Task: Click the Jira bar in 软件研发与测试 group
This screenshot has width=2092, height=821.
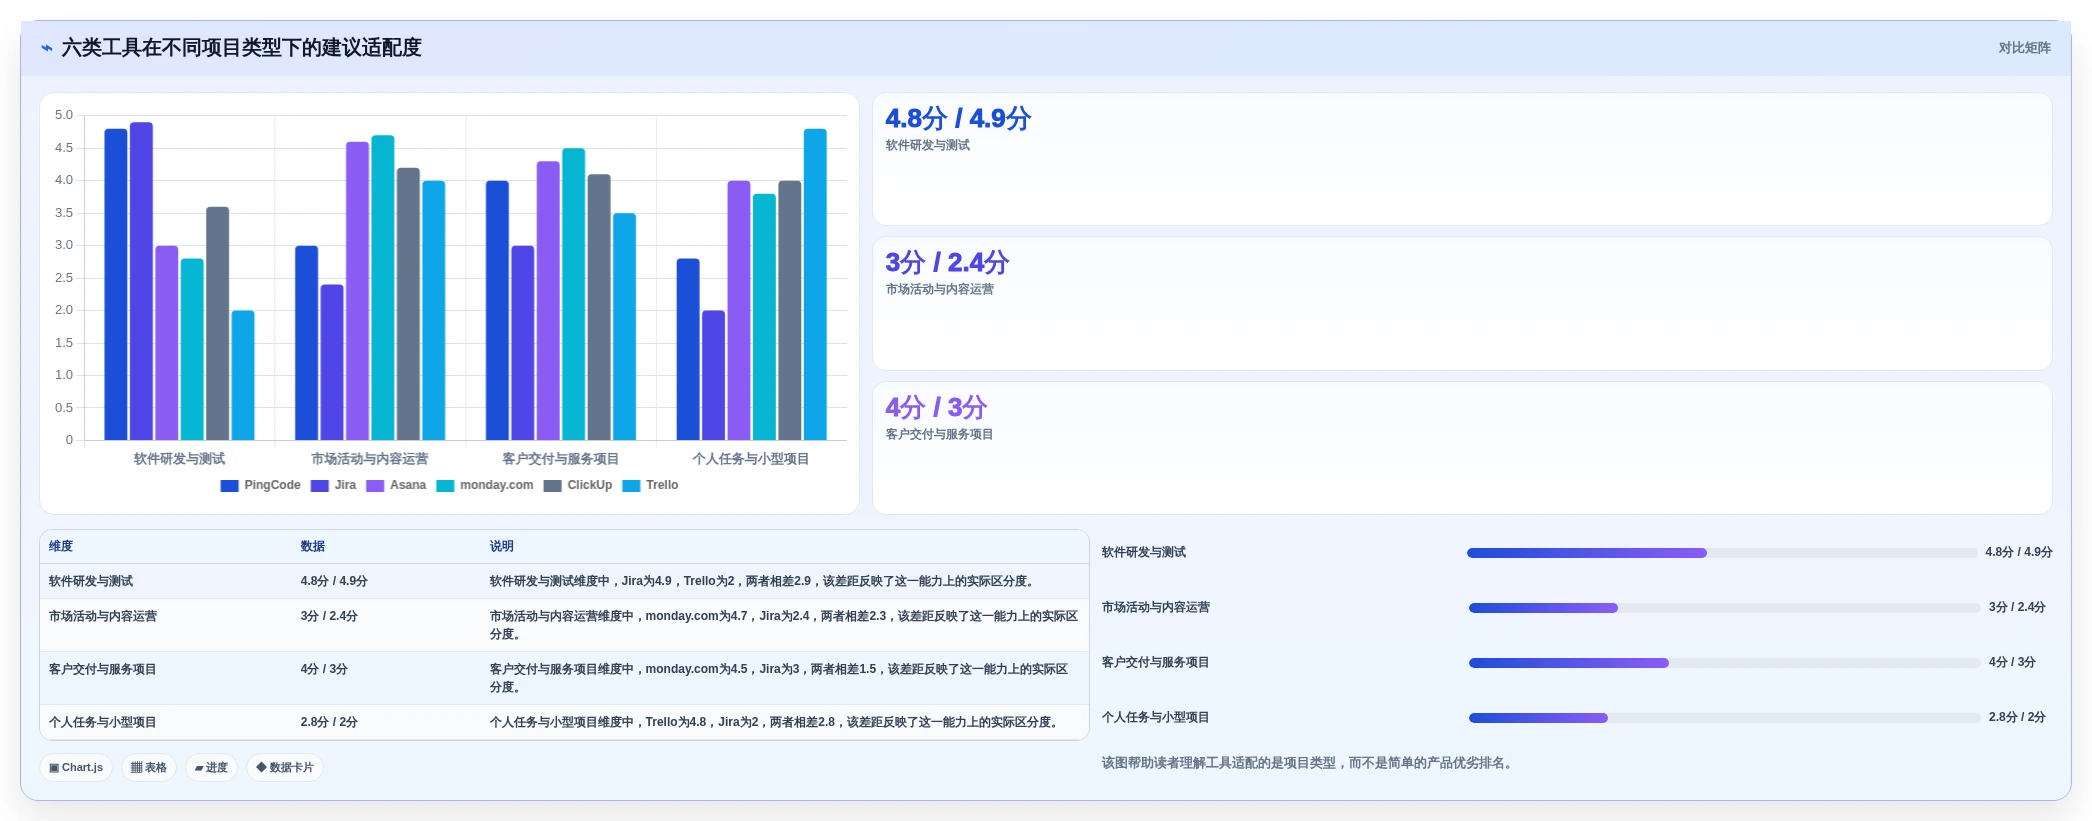Action: [142, 281]
